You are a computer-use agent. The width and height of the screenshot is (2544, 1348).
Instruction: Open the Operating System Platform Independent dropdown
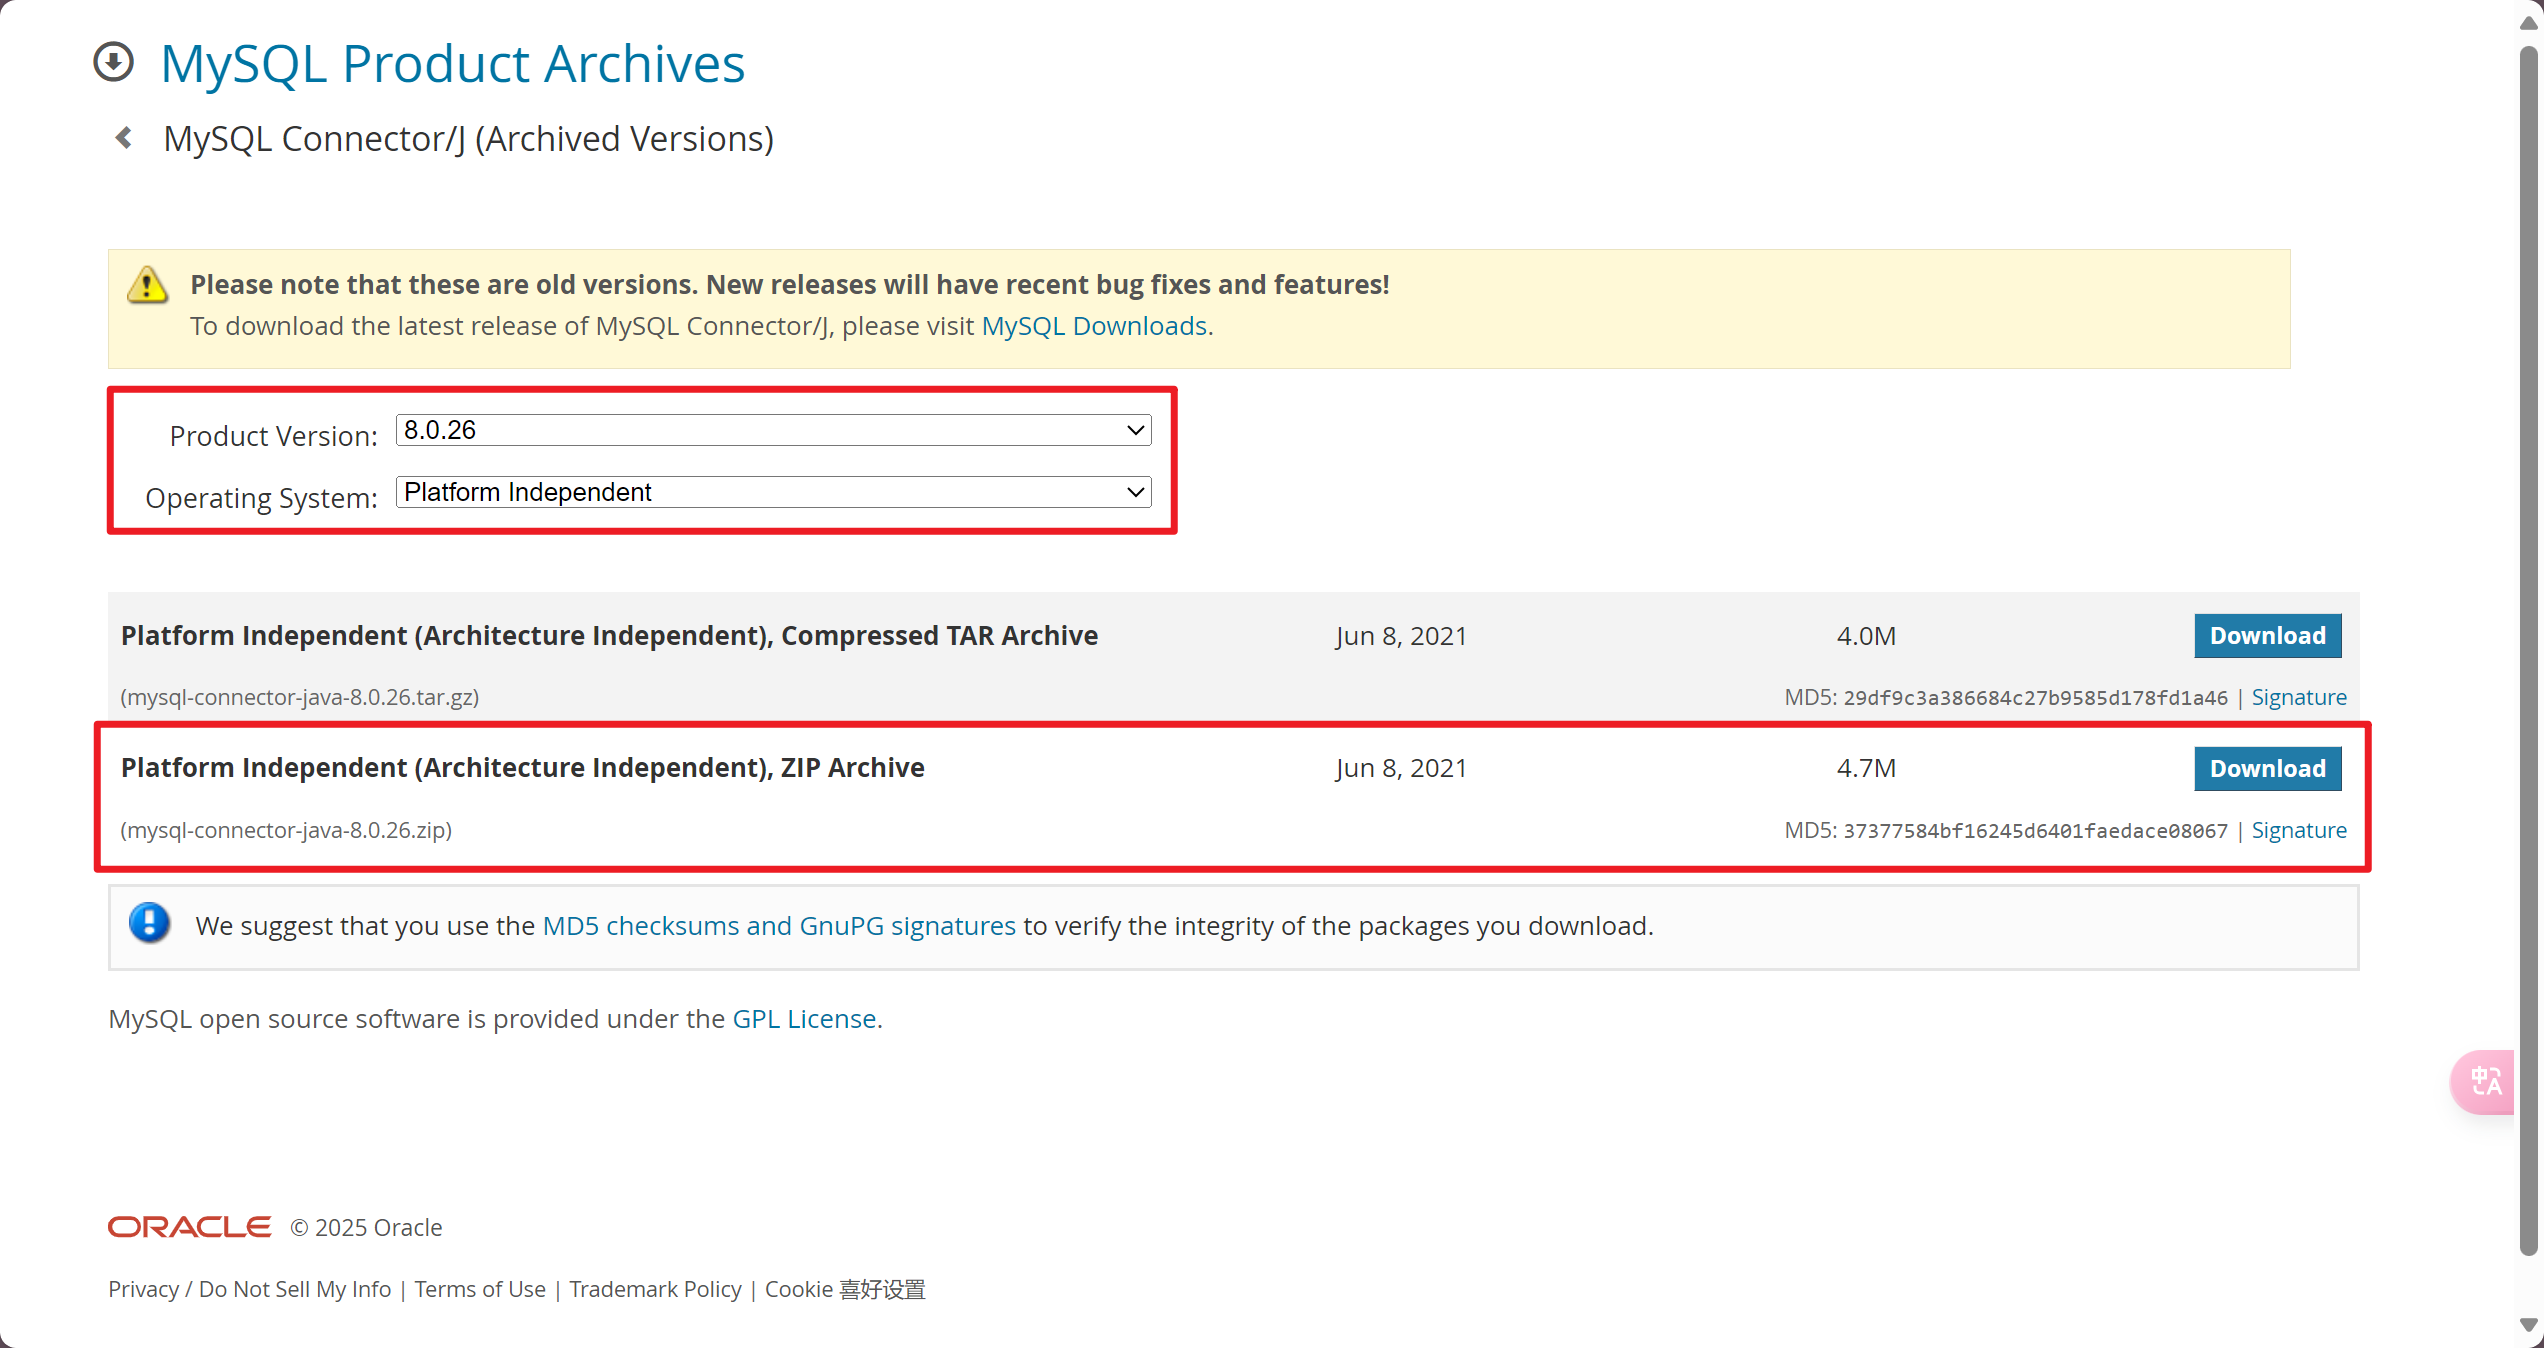coord(774,492)
